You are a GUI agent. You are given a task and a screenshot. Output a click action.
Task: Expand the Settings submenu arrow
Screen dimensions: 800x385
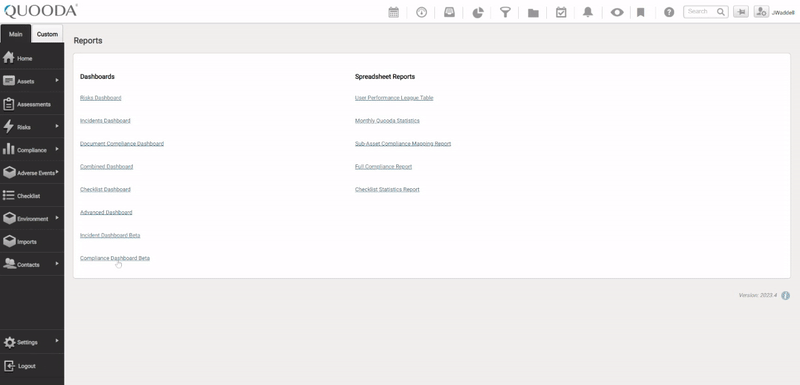click(x=57, y=341)
